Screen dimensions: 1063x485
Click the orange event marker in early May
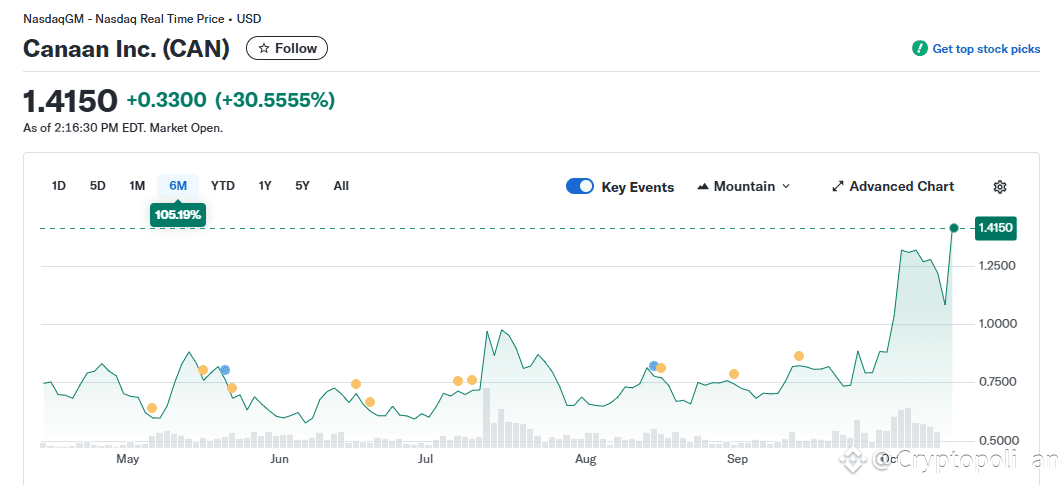pos(151,408)
